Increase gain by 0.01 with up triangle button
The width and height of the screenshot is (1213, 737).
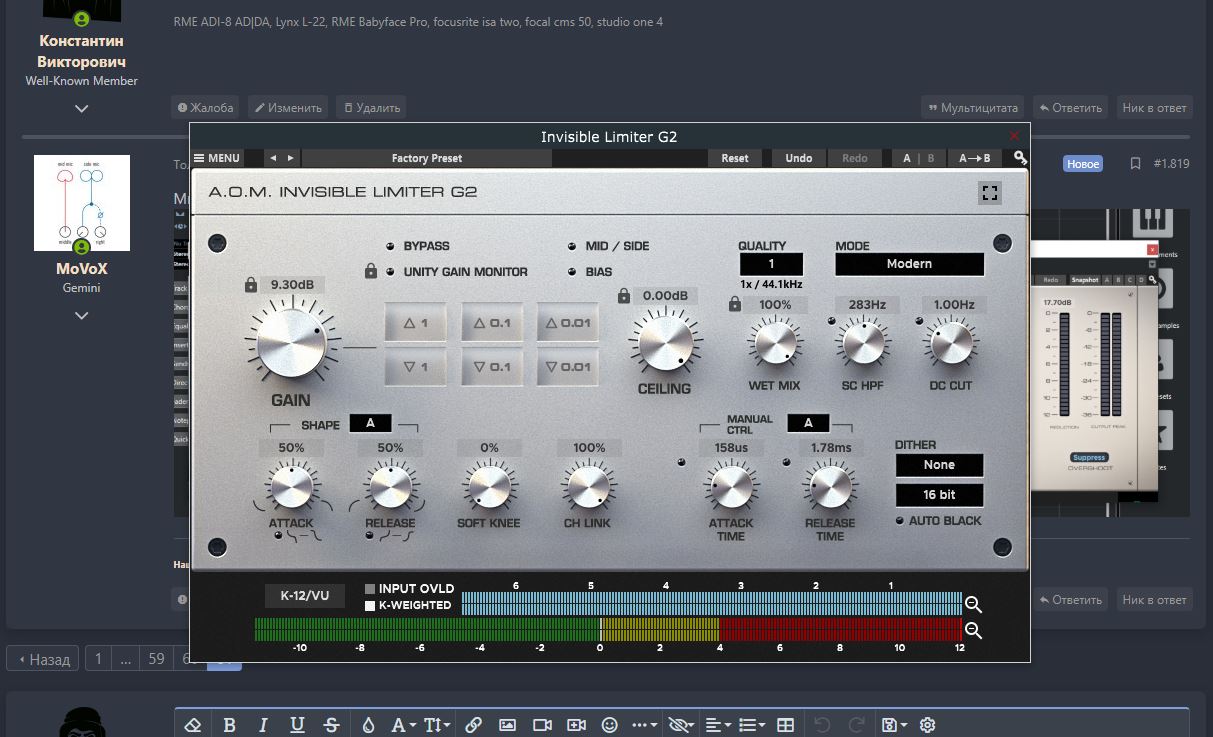[x=568, y=323]
